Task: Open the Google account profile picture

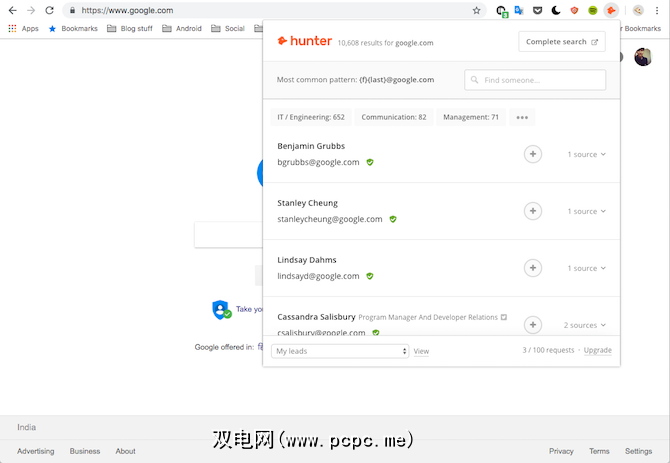Action: click(643, 57)
